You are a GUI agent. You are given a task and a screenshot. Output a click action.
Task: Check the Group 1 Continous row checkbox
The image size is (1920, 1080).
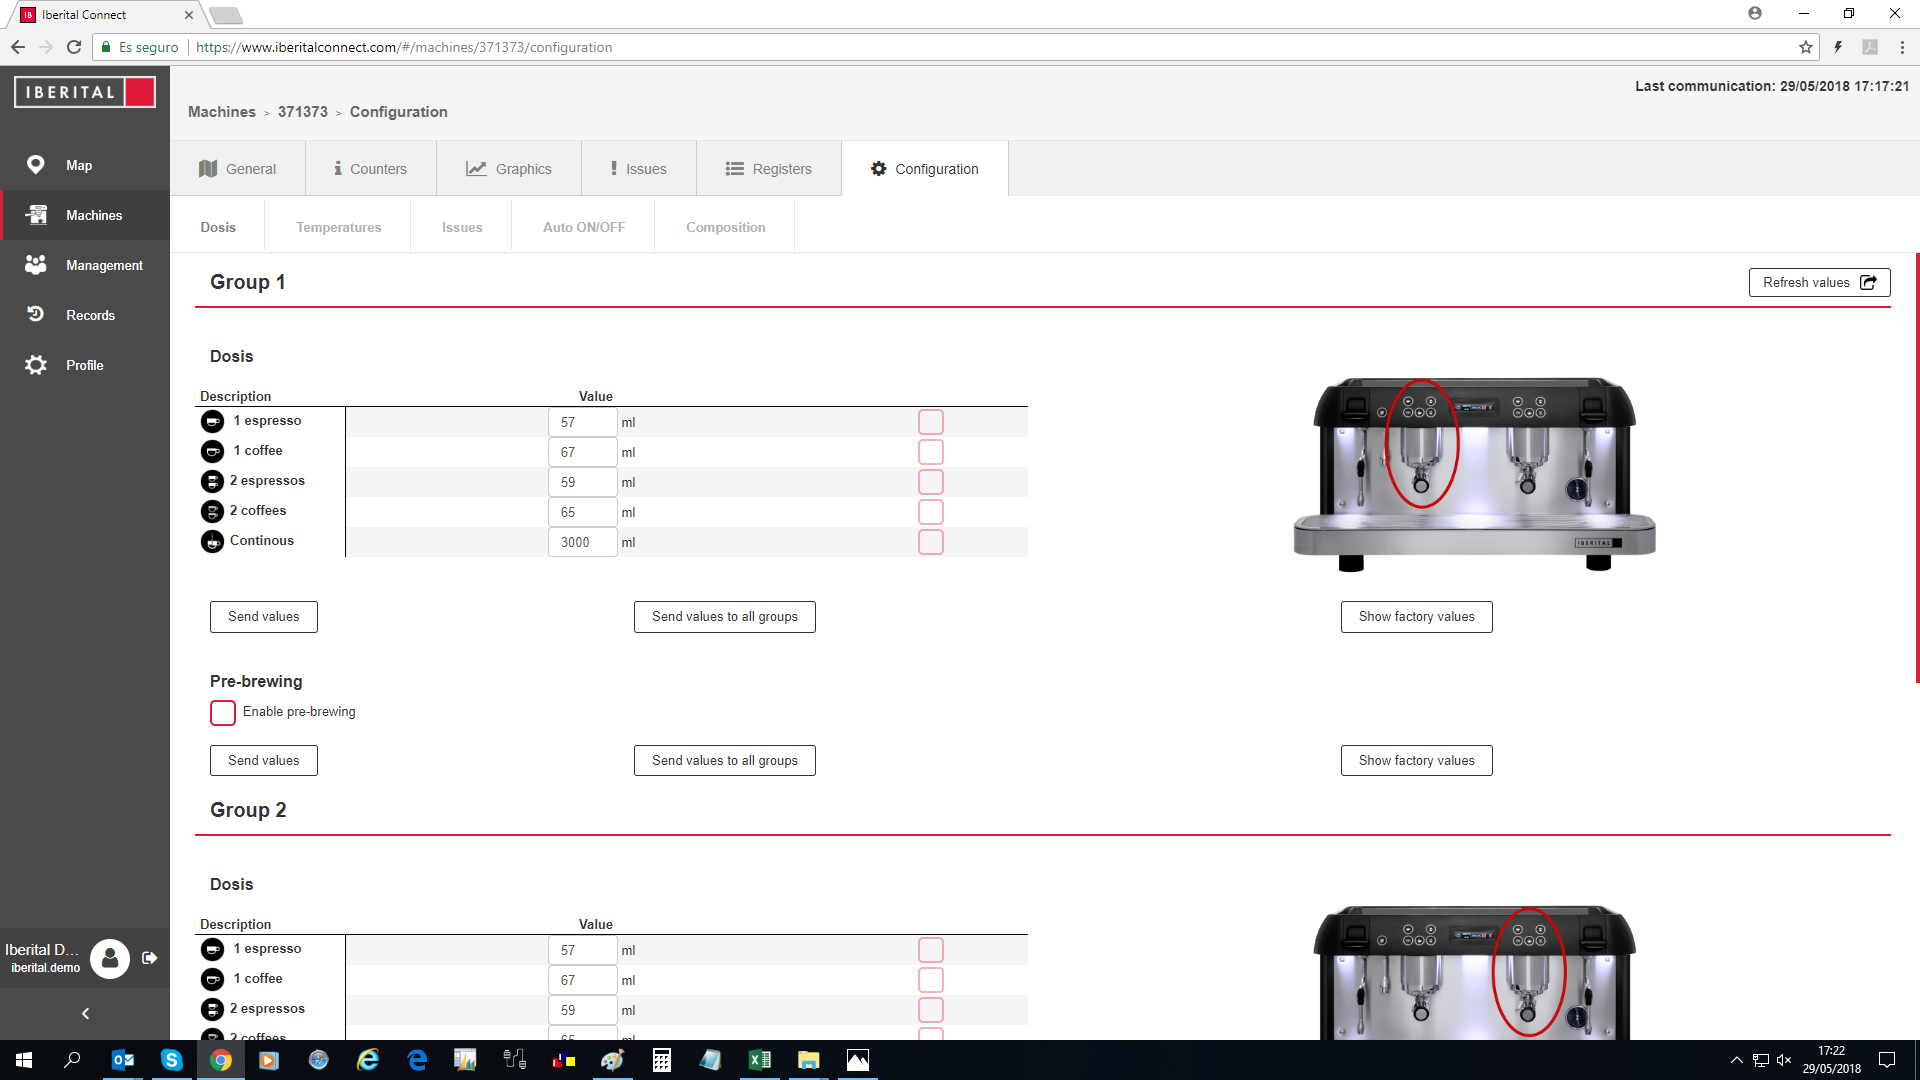(x=930, y=542)
